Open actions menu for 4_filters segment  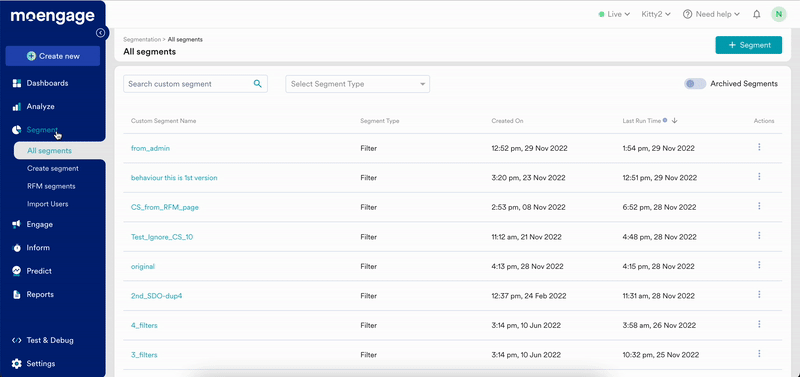[x=759, y=324]
